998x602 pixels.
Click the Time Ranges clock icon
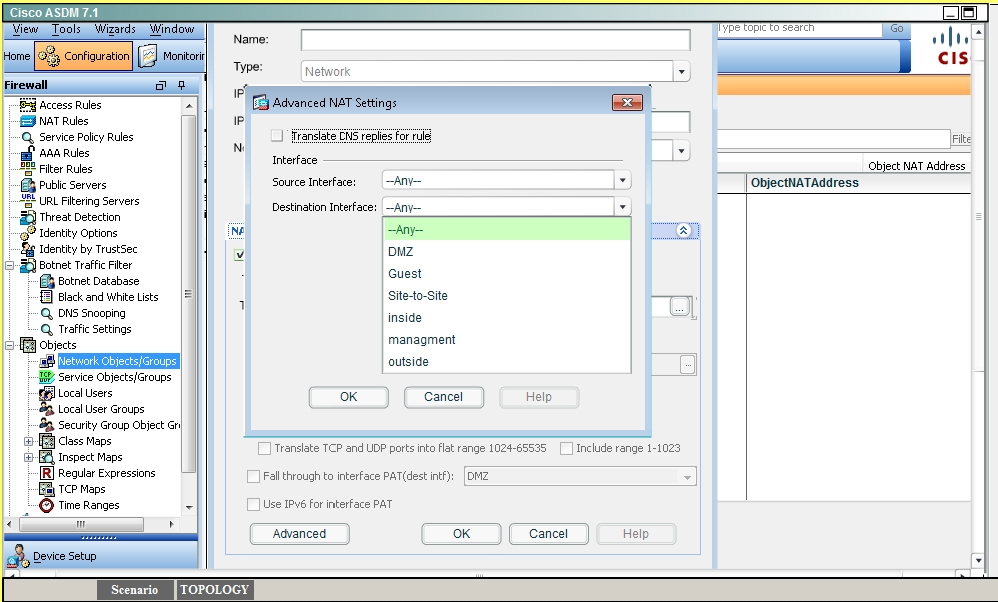[x=46, y=505]
